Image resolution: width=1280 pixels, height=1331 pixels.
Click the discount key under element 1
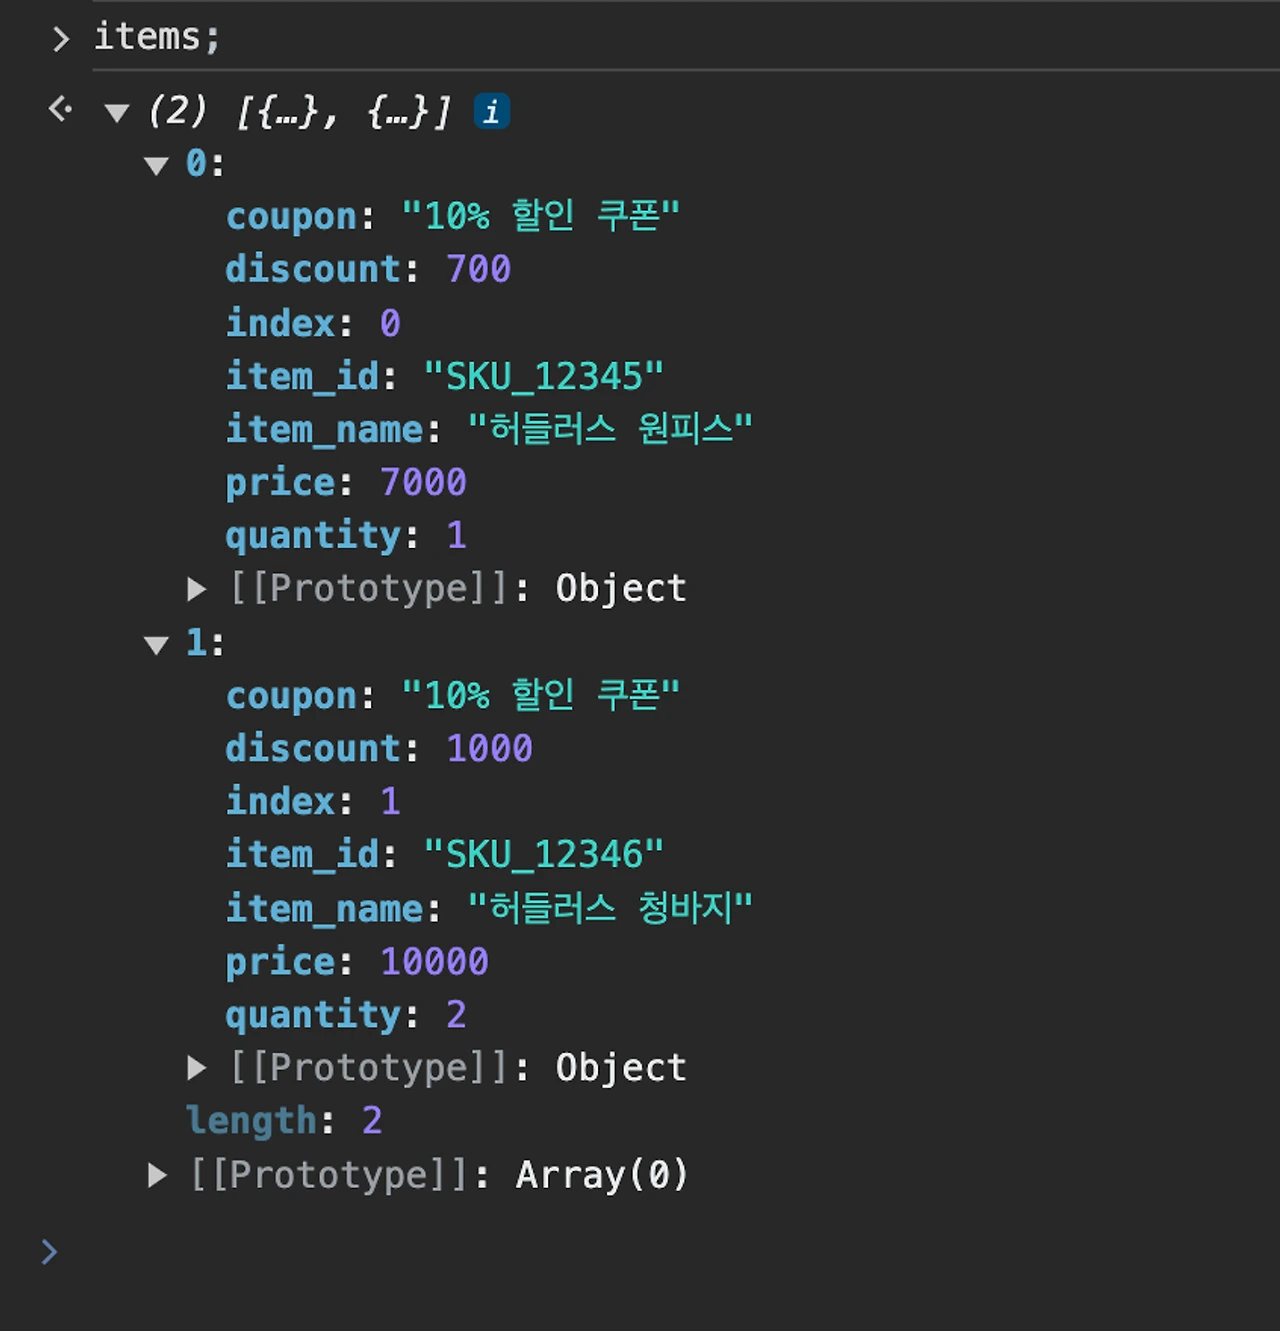click(x=313, y=748)
